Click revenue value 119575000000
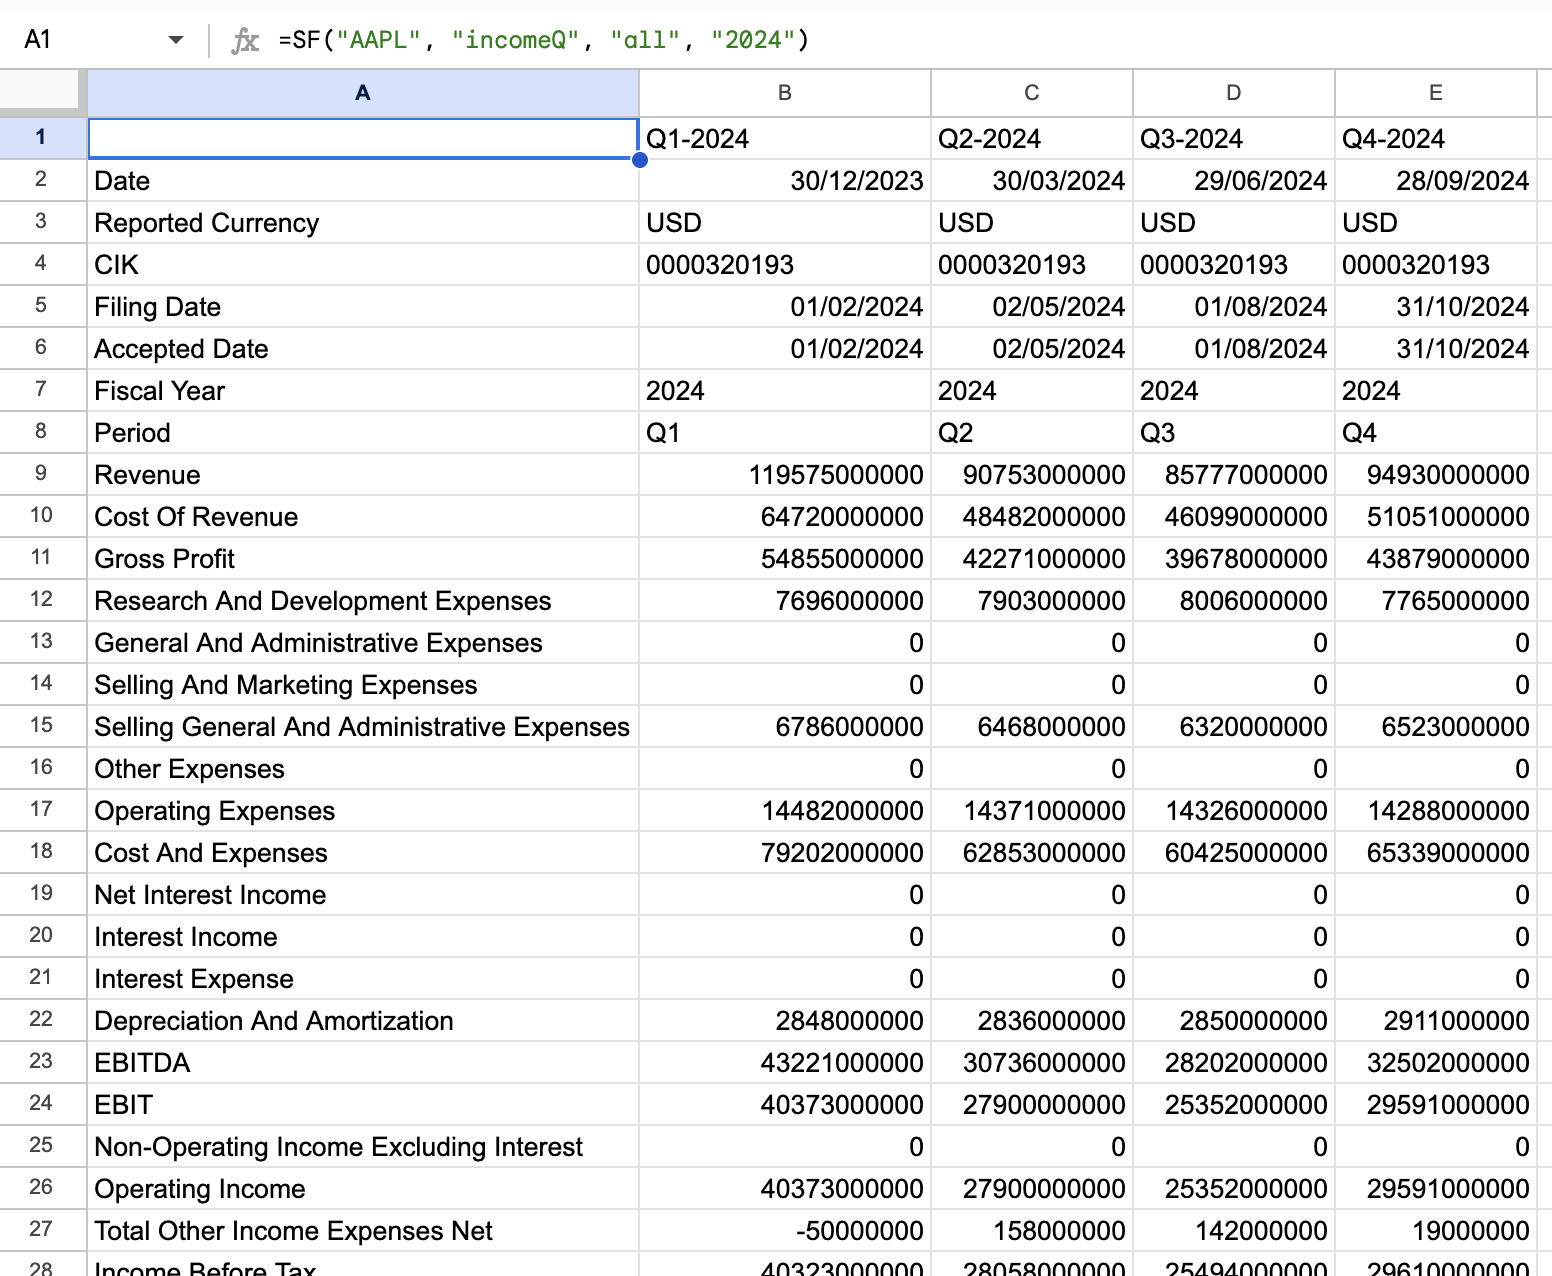The height and width of the screenshot is (1276, 1552). pos(785,475)
